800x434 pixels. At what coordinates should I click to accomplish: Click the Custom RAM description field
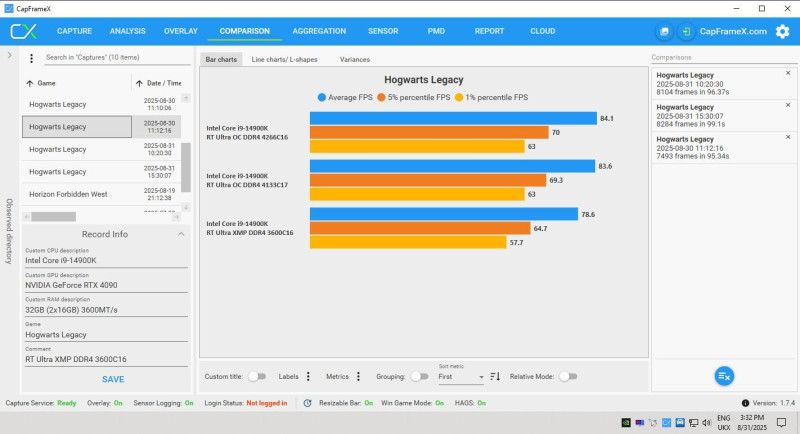pos(106,310)
